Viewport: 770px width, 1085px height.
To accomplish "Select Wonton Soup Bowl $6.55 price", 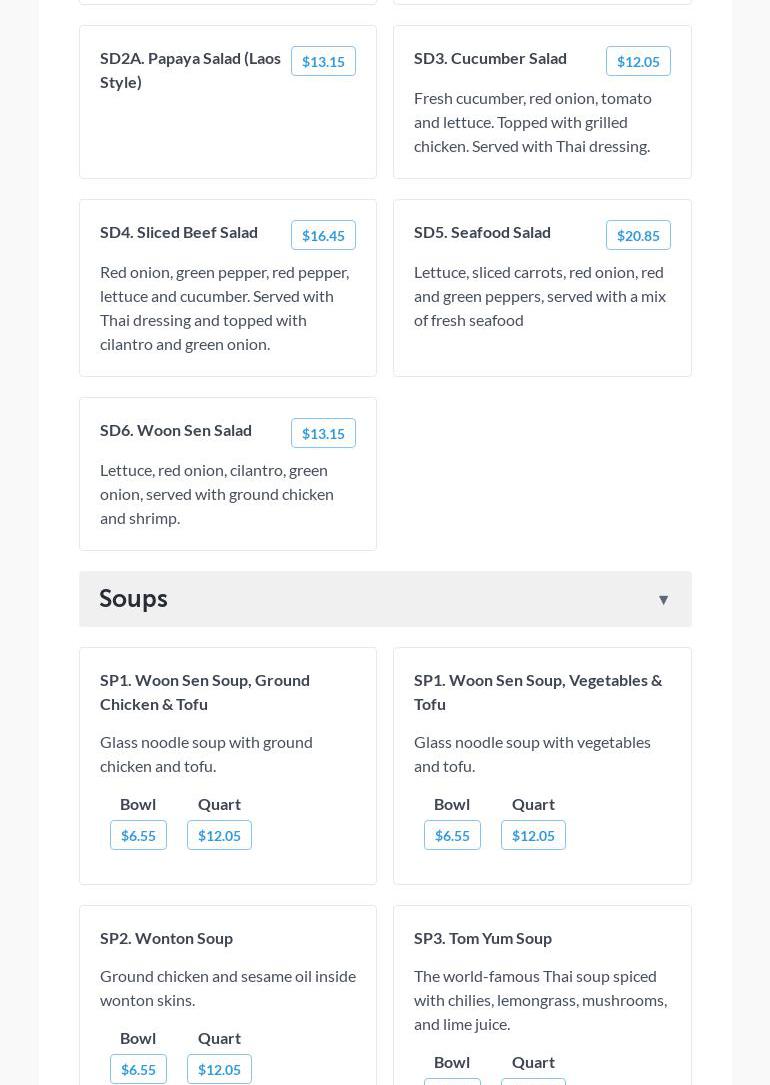I will pyautogui.click(x=138, y=1070).
